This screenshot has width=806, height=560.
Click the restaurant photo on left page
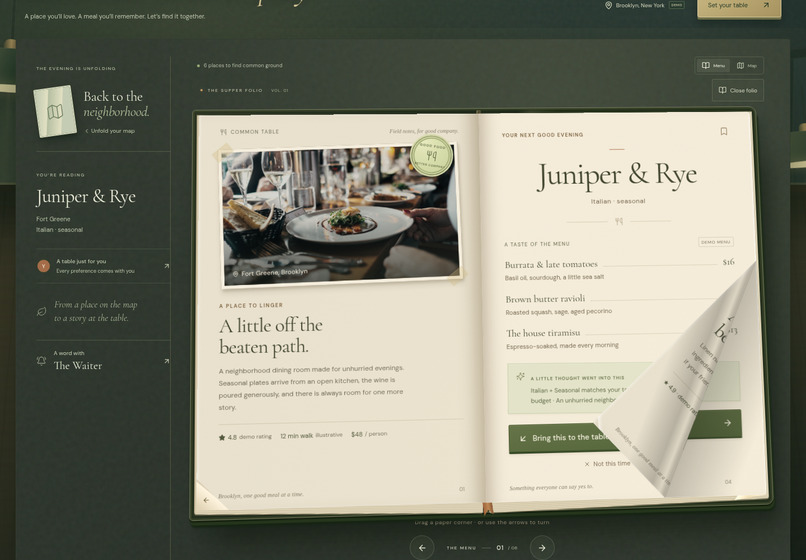point(341,215)
